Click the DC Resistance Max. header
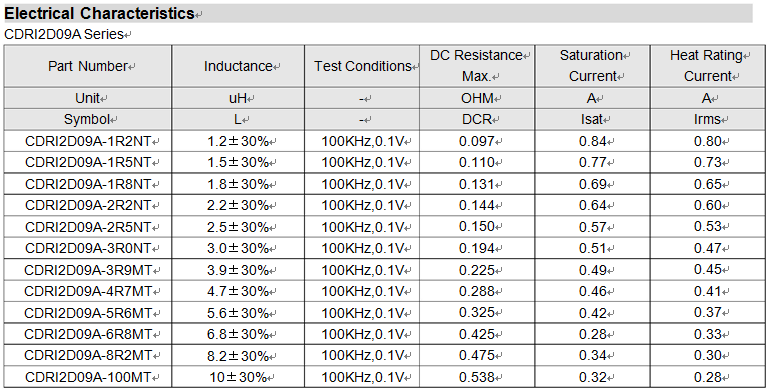This screenshot has width=770, height=389. click(x=477, y=66)
